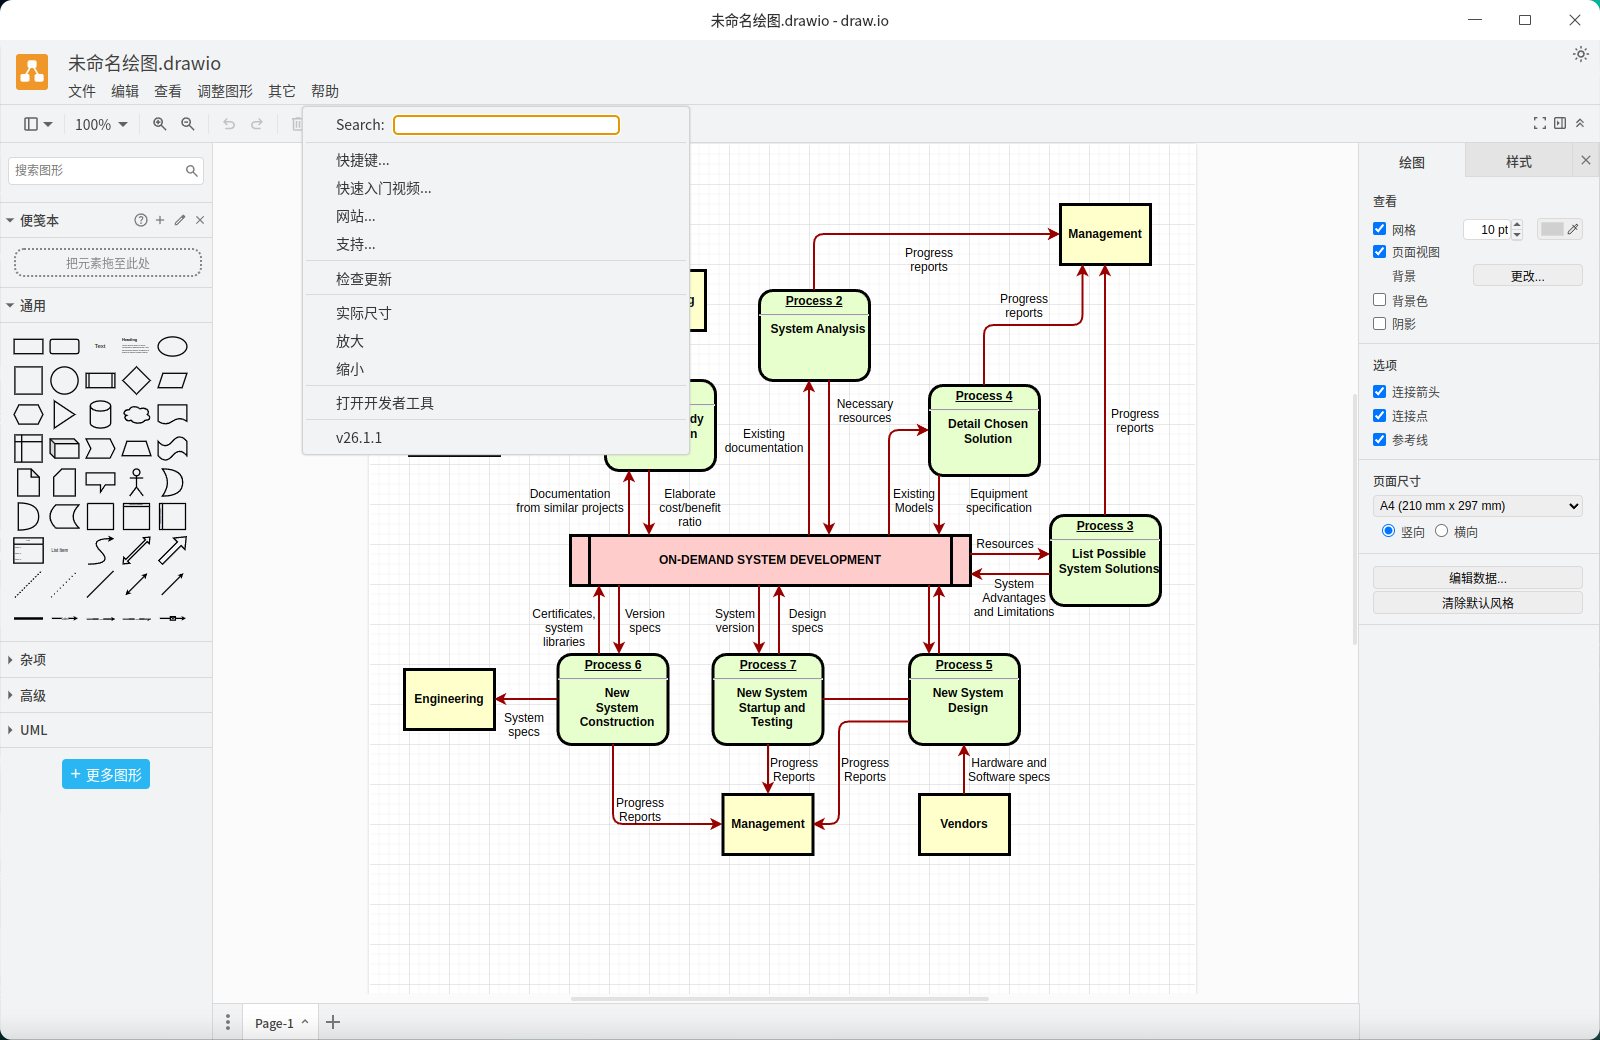Select the cloud shape in General palette

(137, 414)
